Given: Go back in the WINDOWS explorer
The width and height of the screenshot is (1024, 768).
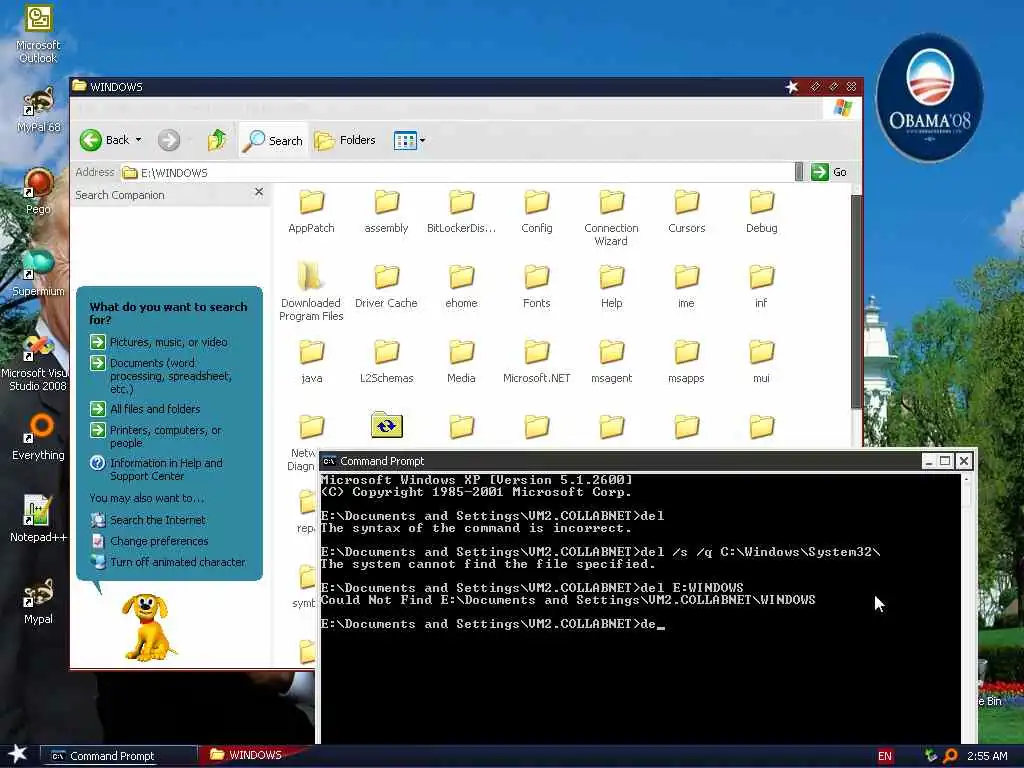Looking at the screenshot, I should pyautogui.click(x=104, y=140).
